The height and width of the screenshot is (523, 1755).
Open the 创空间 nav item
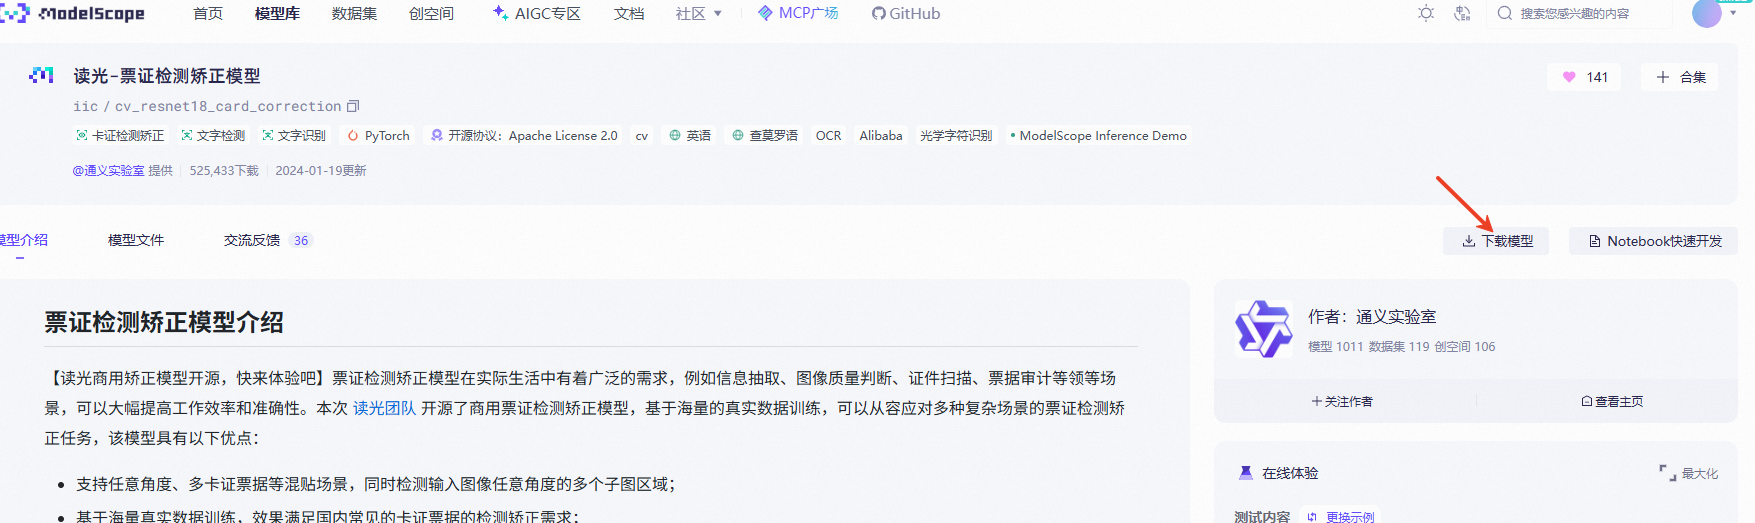point(431,13)
